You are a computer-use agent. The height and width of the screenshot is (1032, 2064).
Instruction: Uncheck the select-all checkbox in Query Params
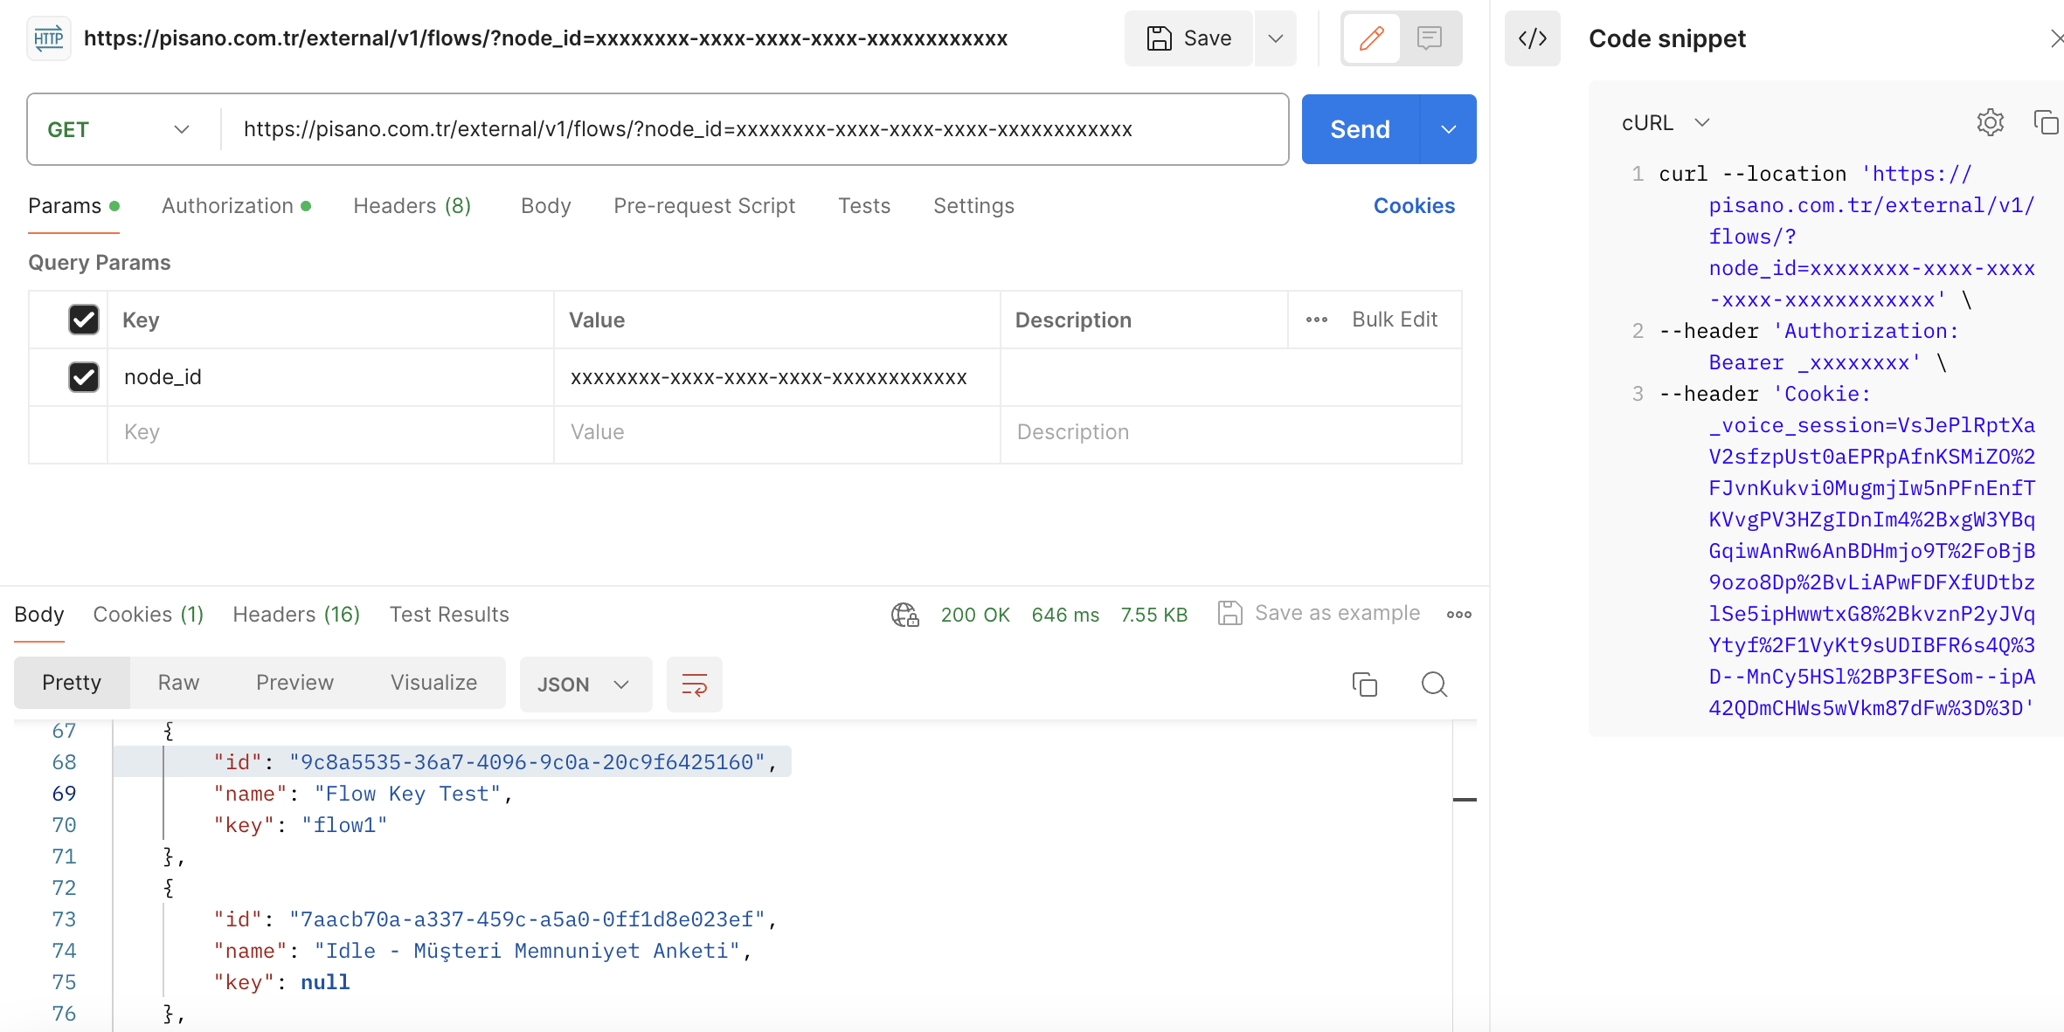83,319
